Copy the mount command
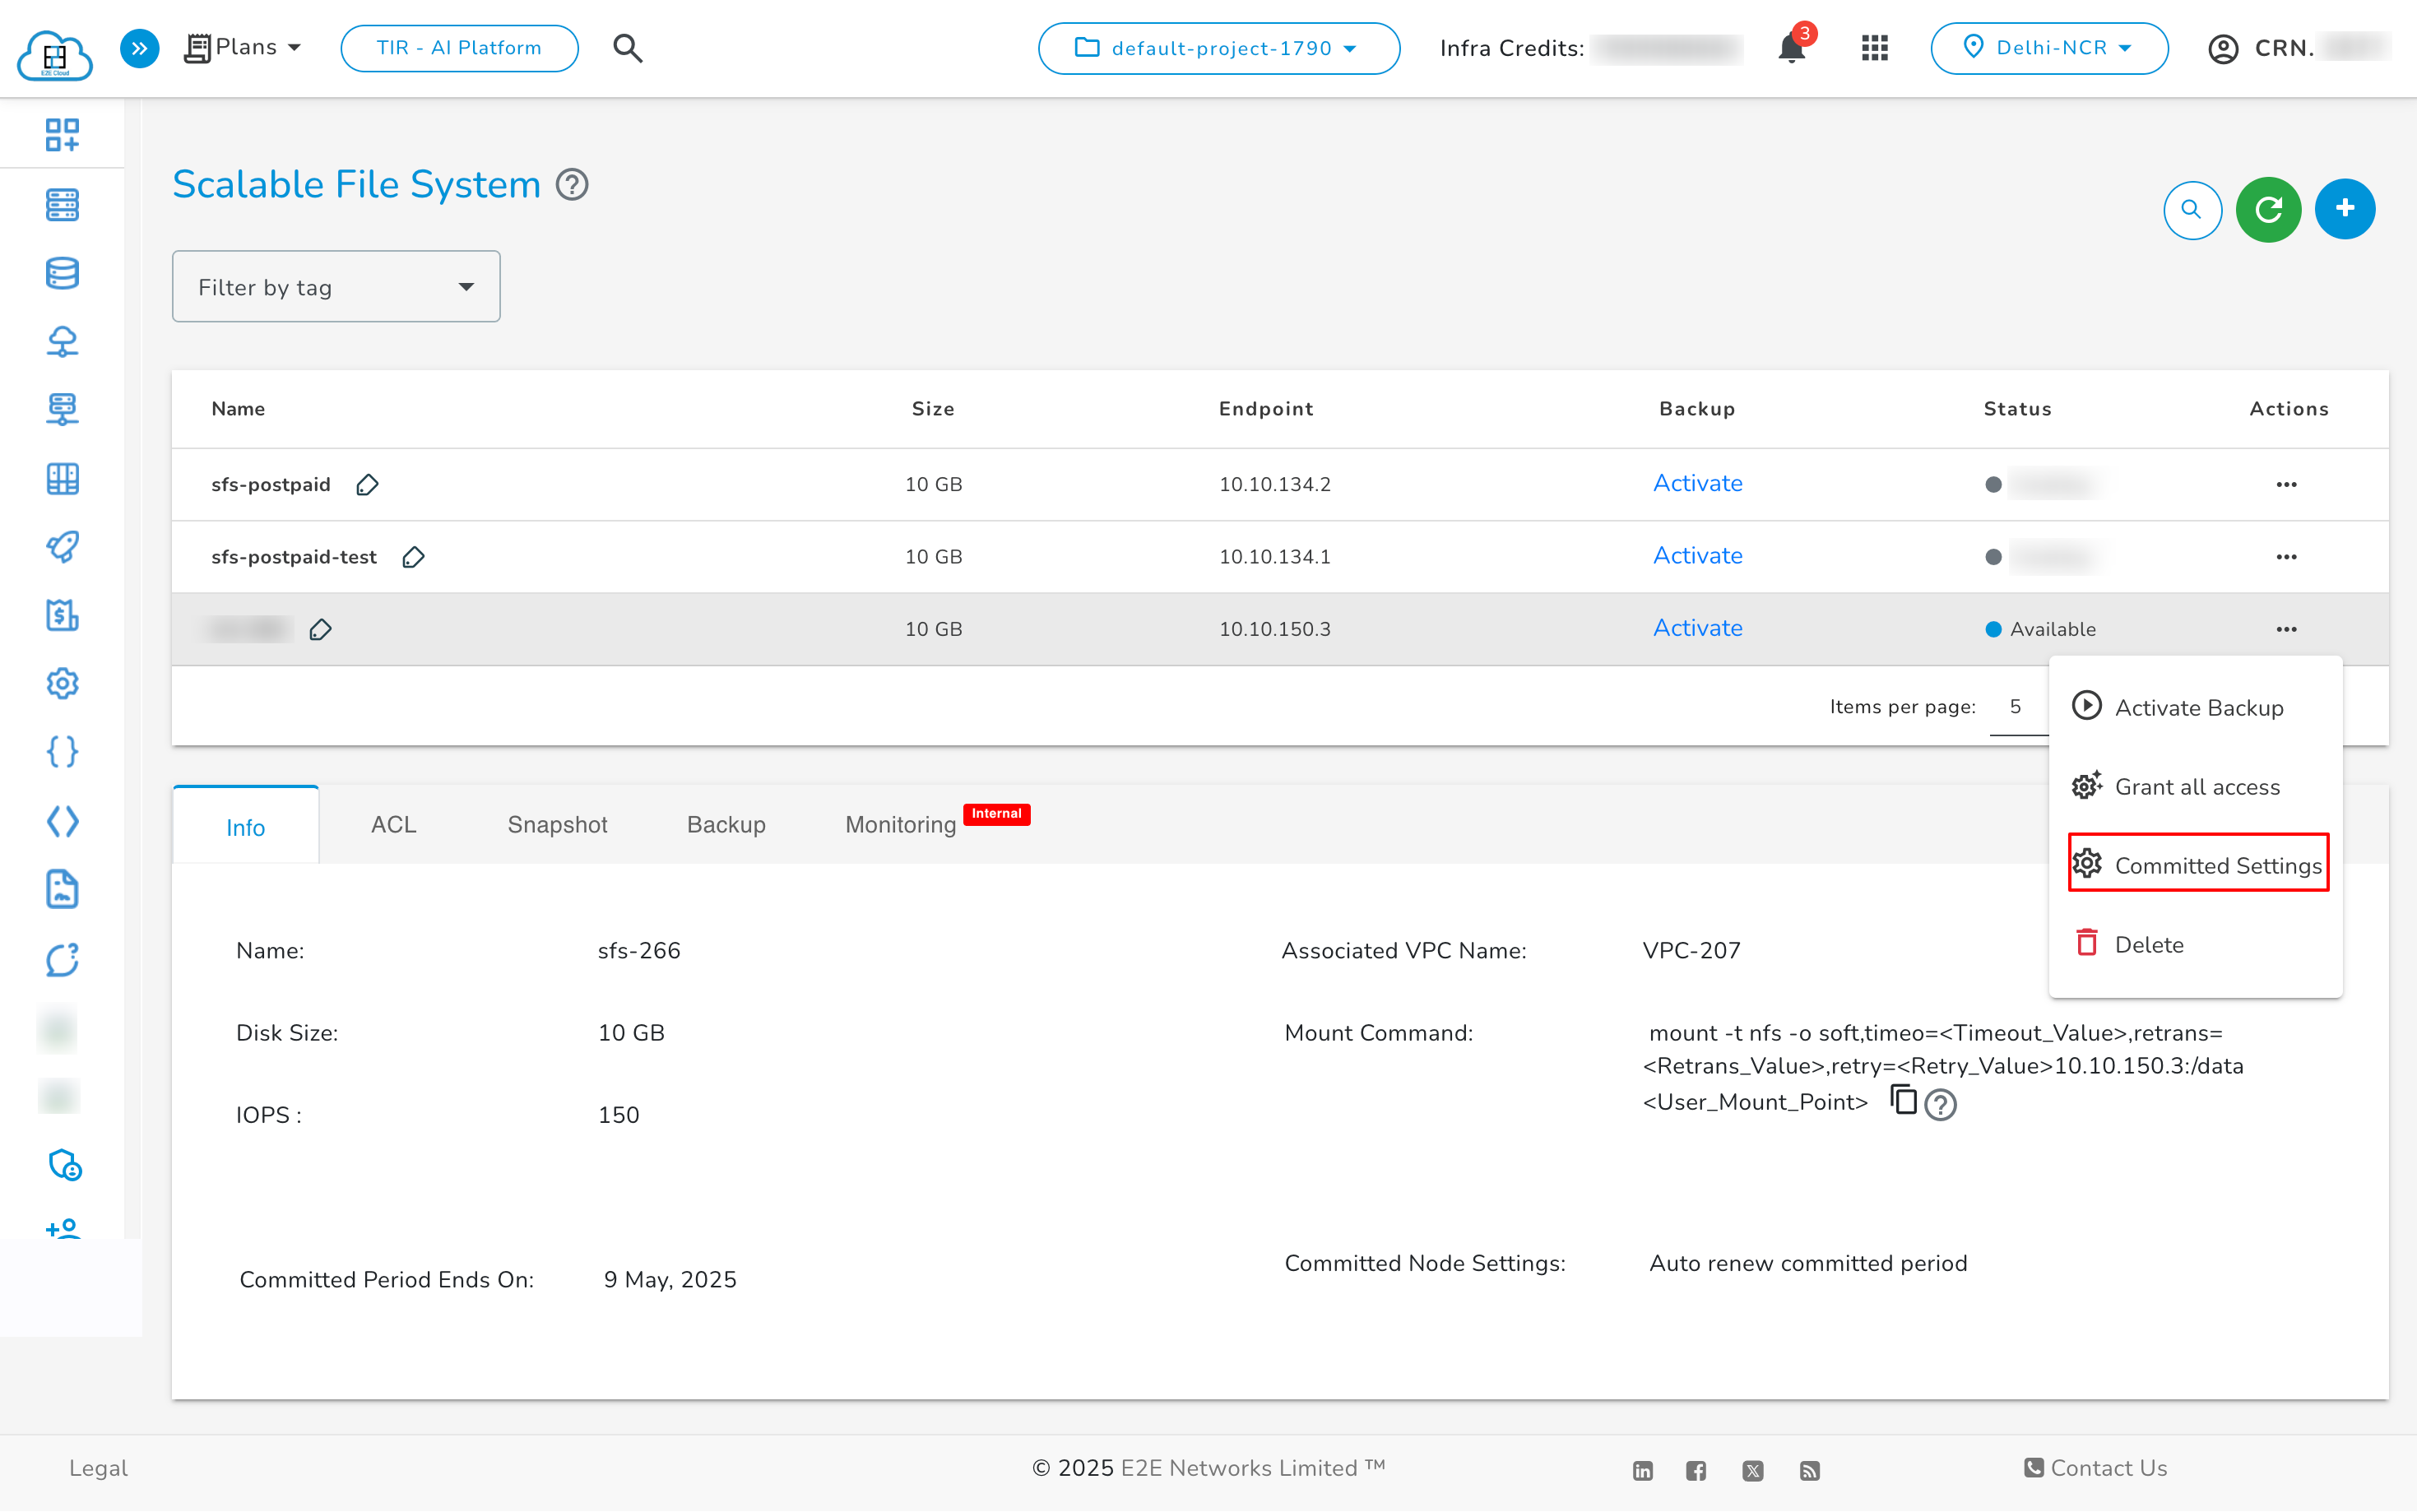Viewport: 2417px width, 1512px height. (x=1903, y=1099)
